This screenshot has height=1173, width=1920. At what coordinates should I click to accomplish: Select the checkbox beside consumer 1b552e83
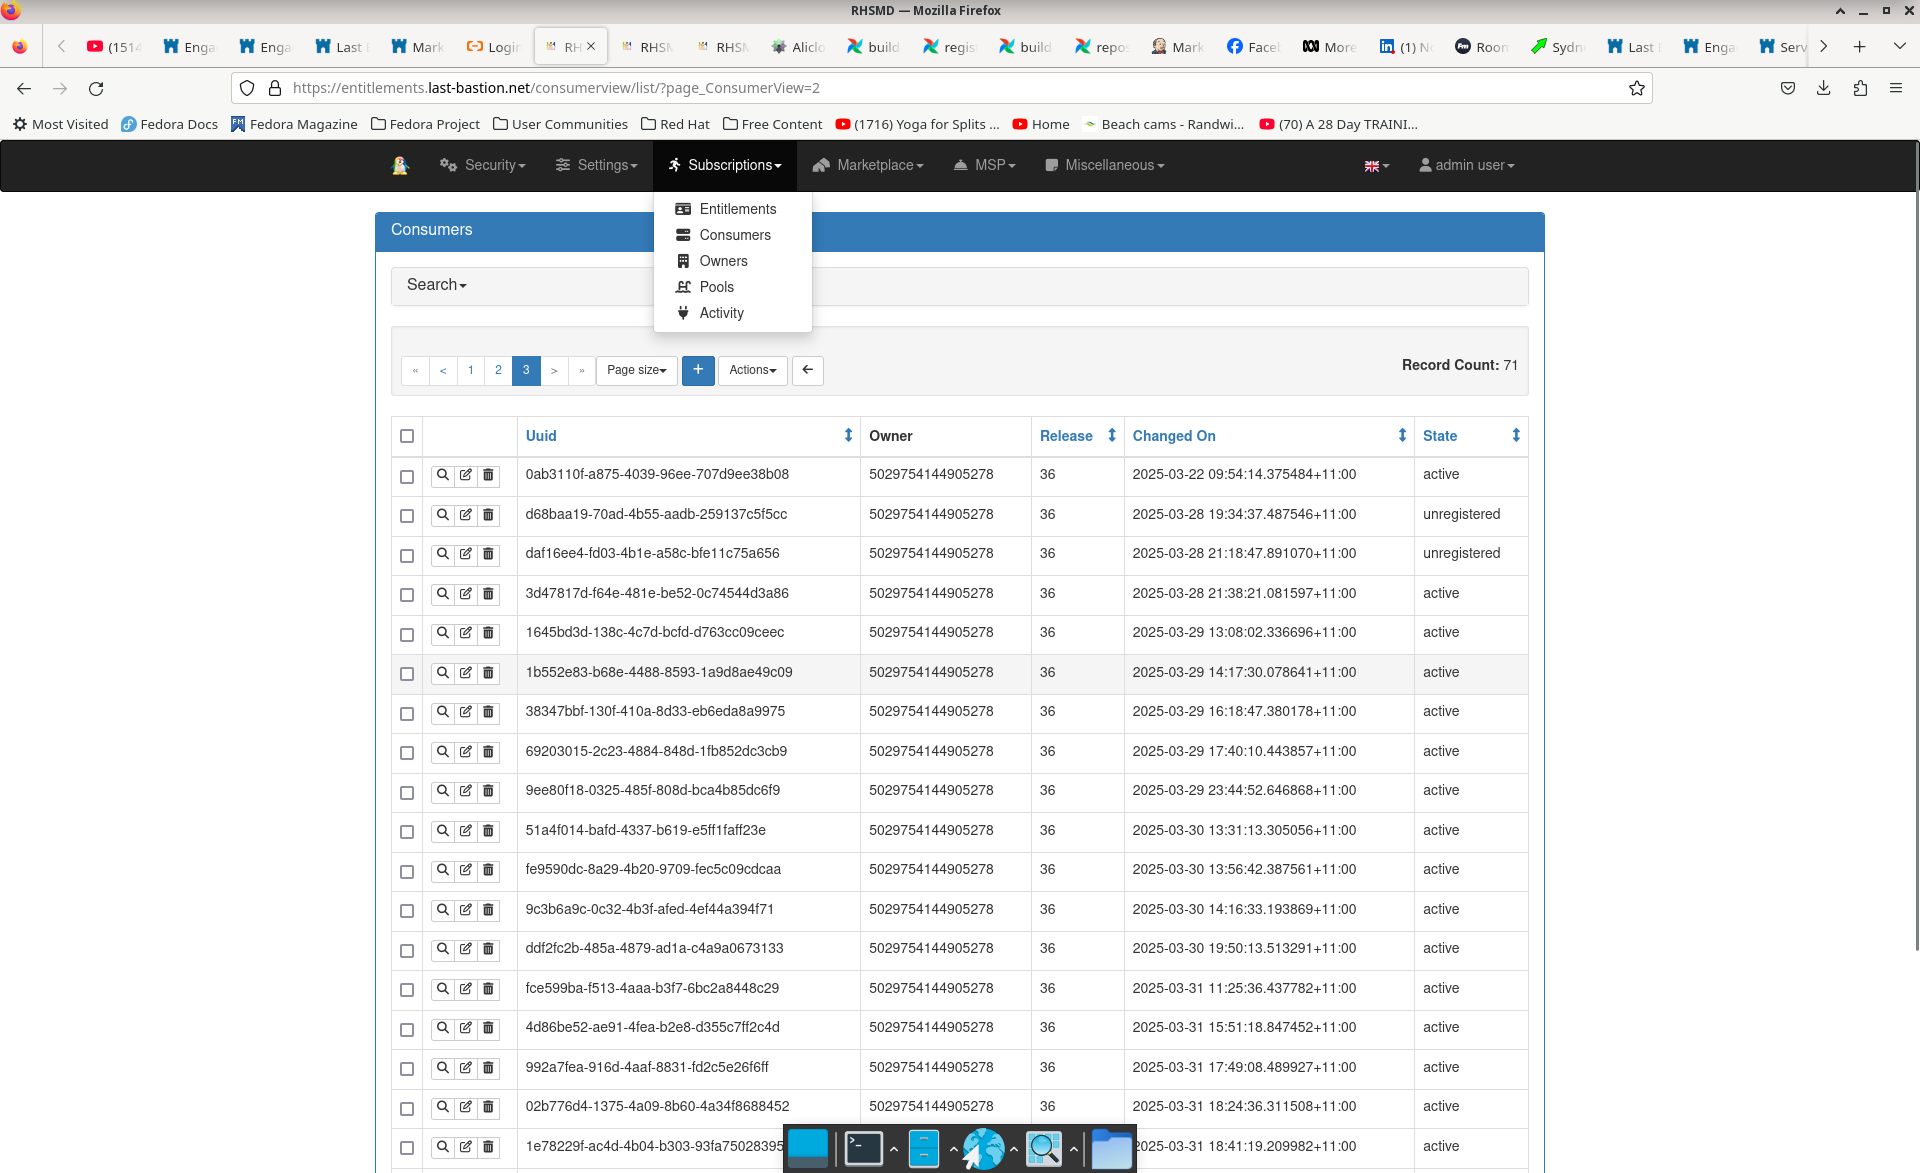[407, 674]
